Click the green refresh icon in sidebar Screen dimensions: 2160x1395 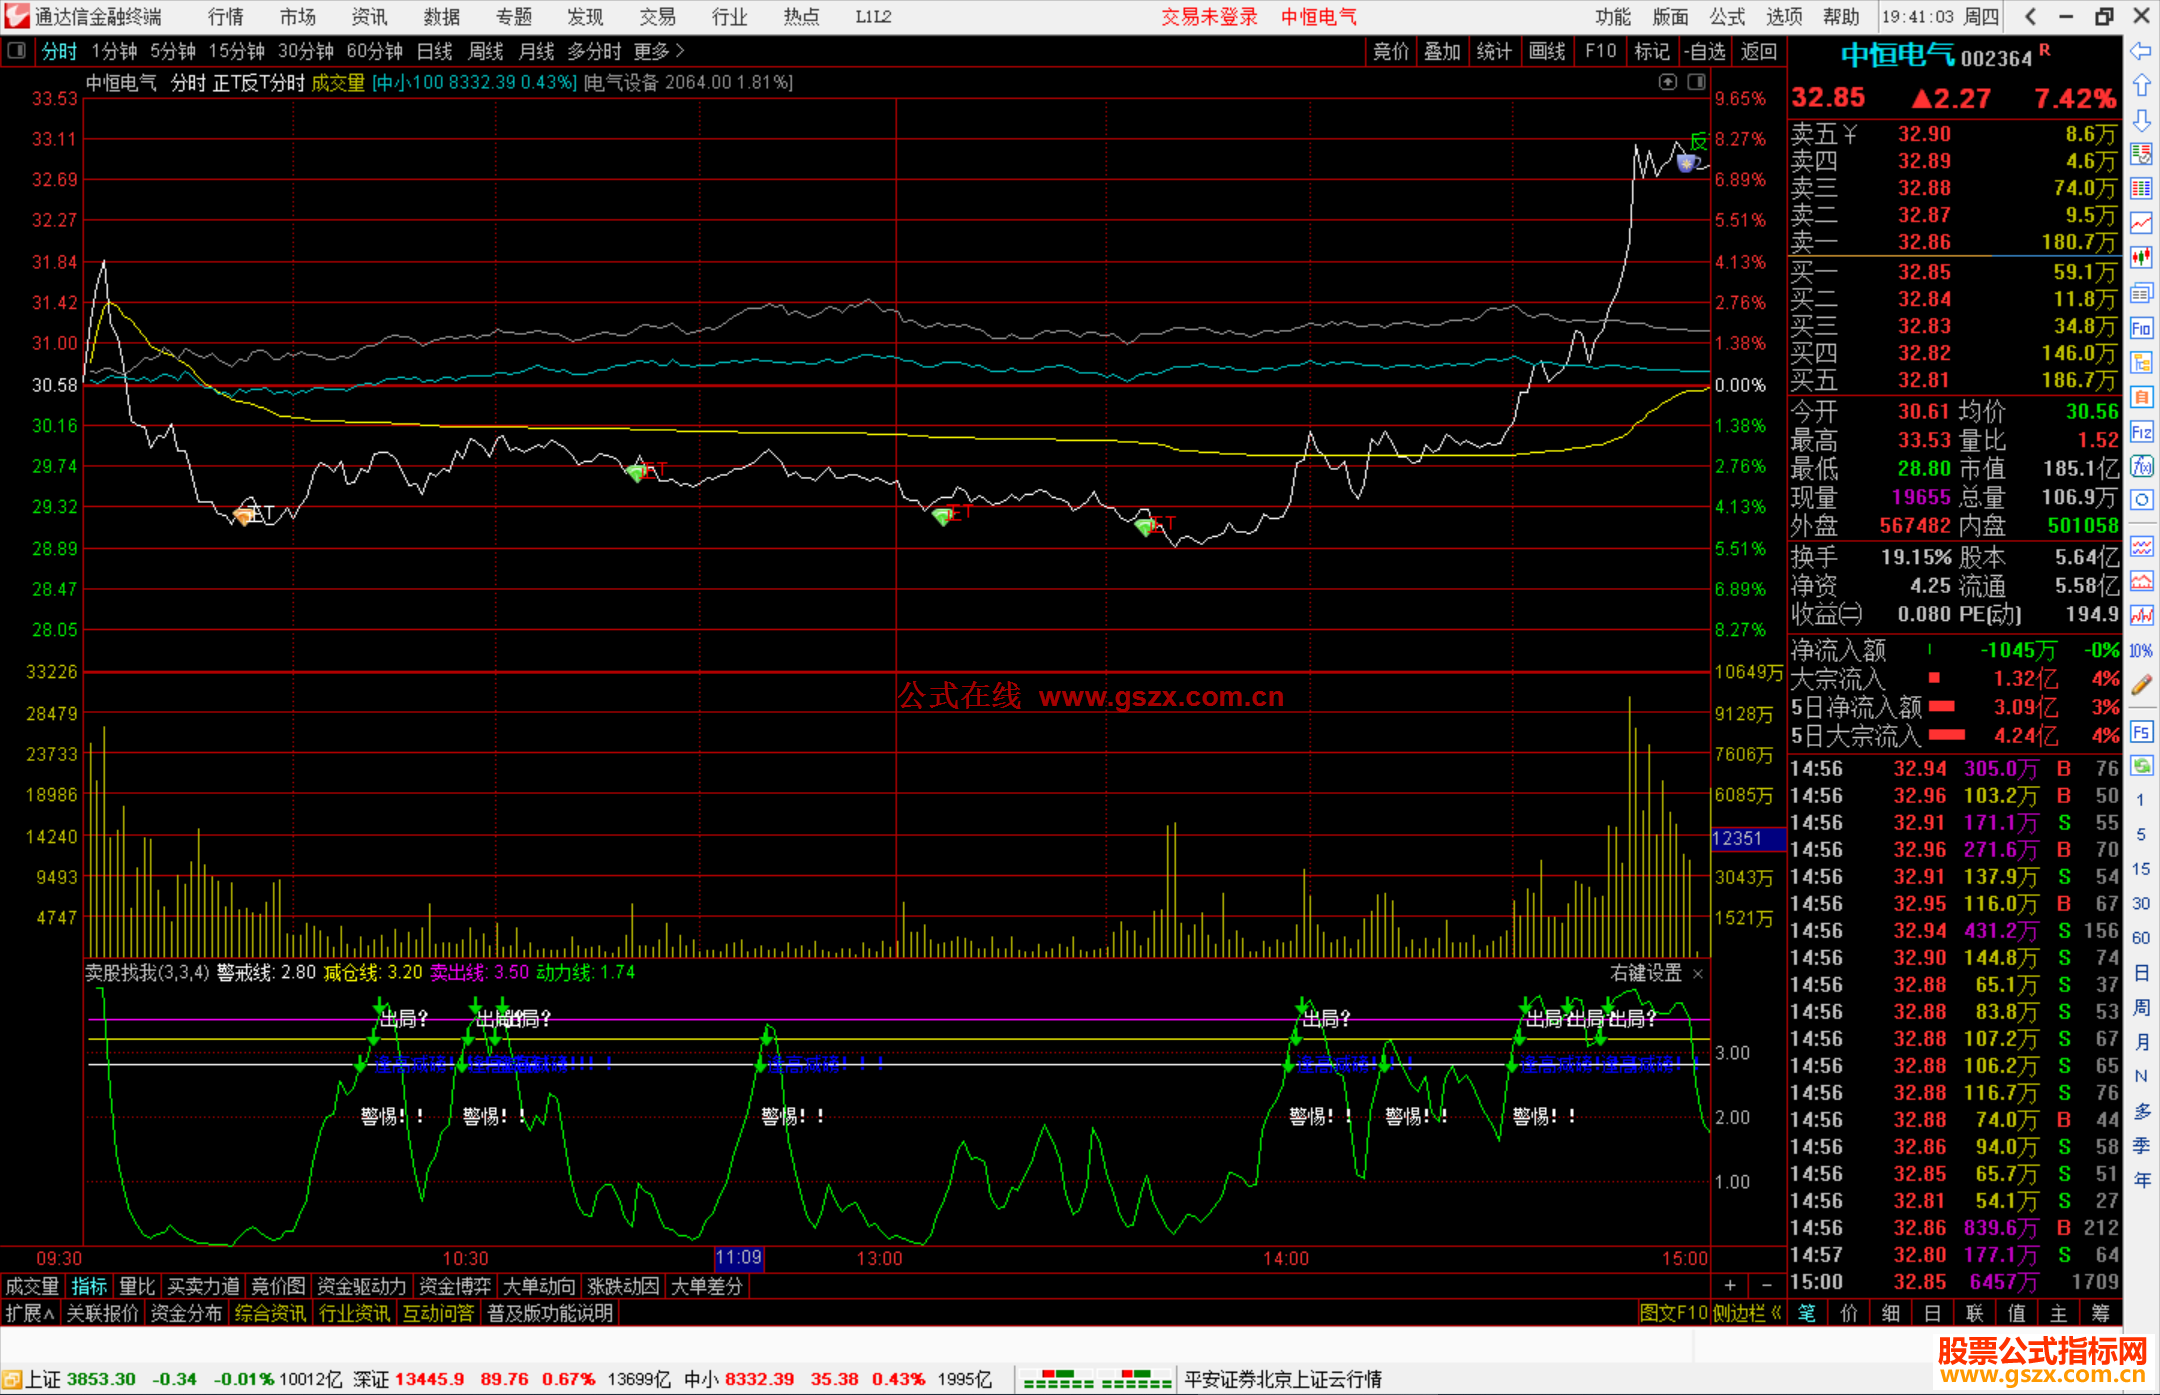2141,766
